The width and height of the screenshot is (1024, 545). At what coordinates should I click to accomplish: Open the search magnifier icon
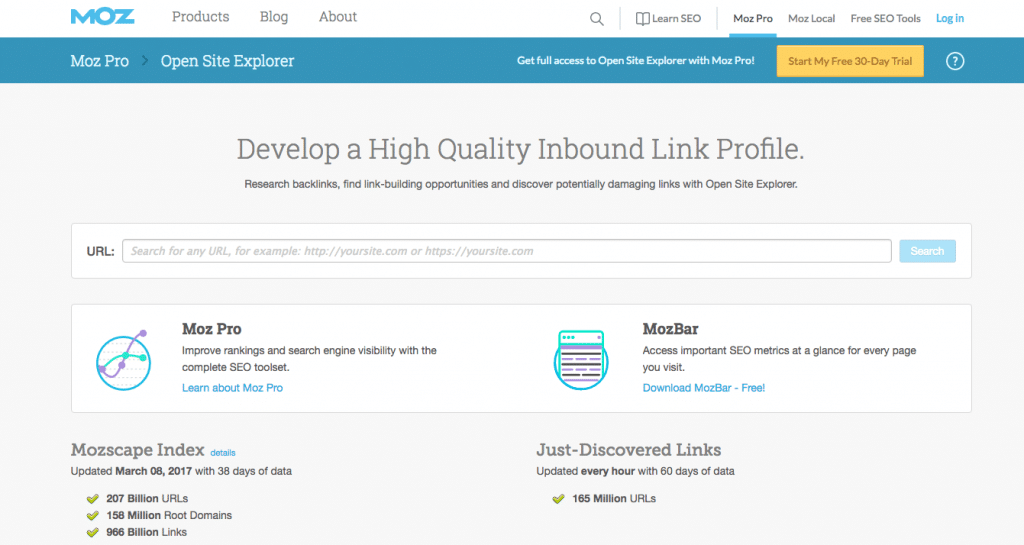(596, 19)
